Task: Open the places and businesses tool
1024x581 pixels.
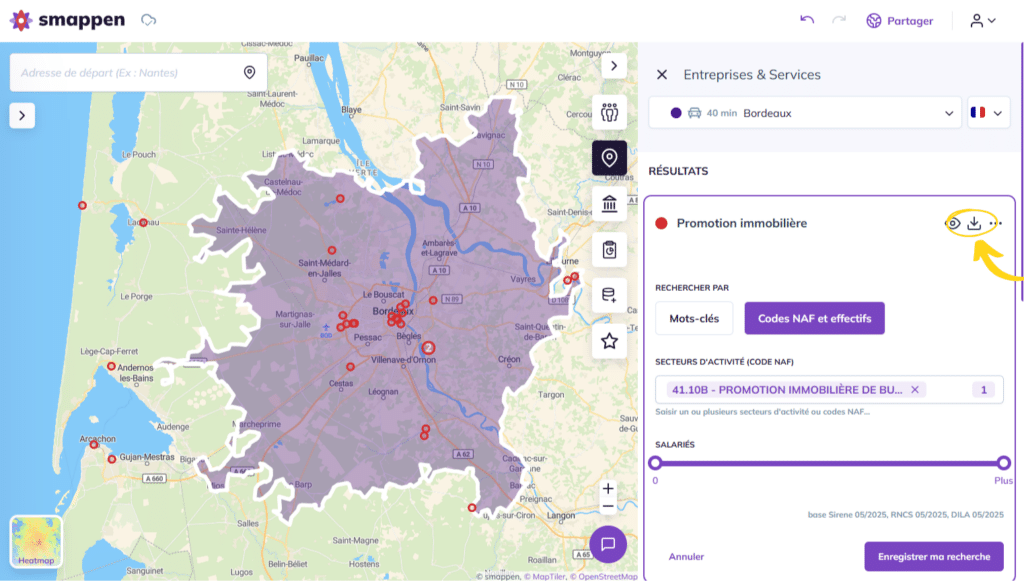Action: 609,158
